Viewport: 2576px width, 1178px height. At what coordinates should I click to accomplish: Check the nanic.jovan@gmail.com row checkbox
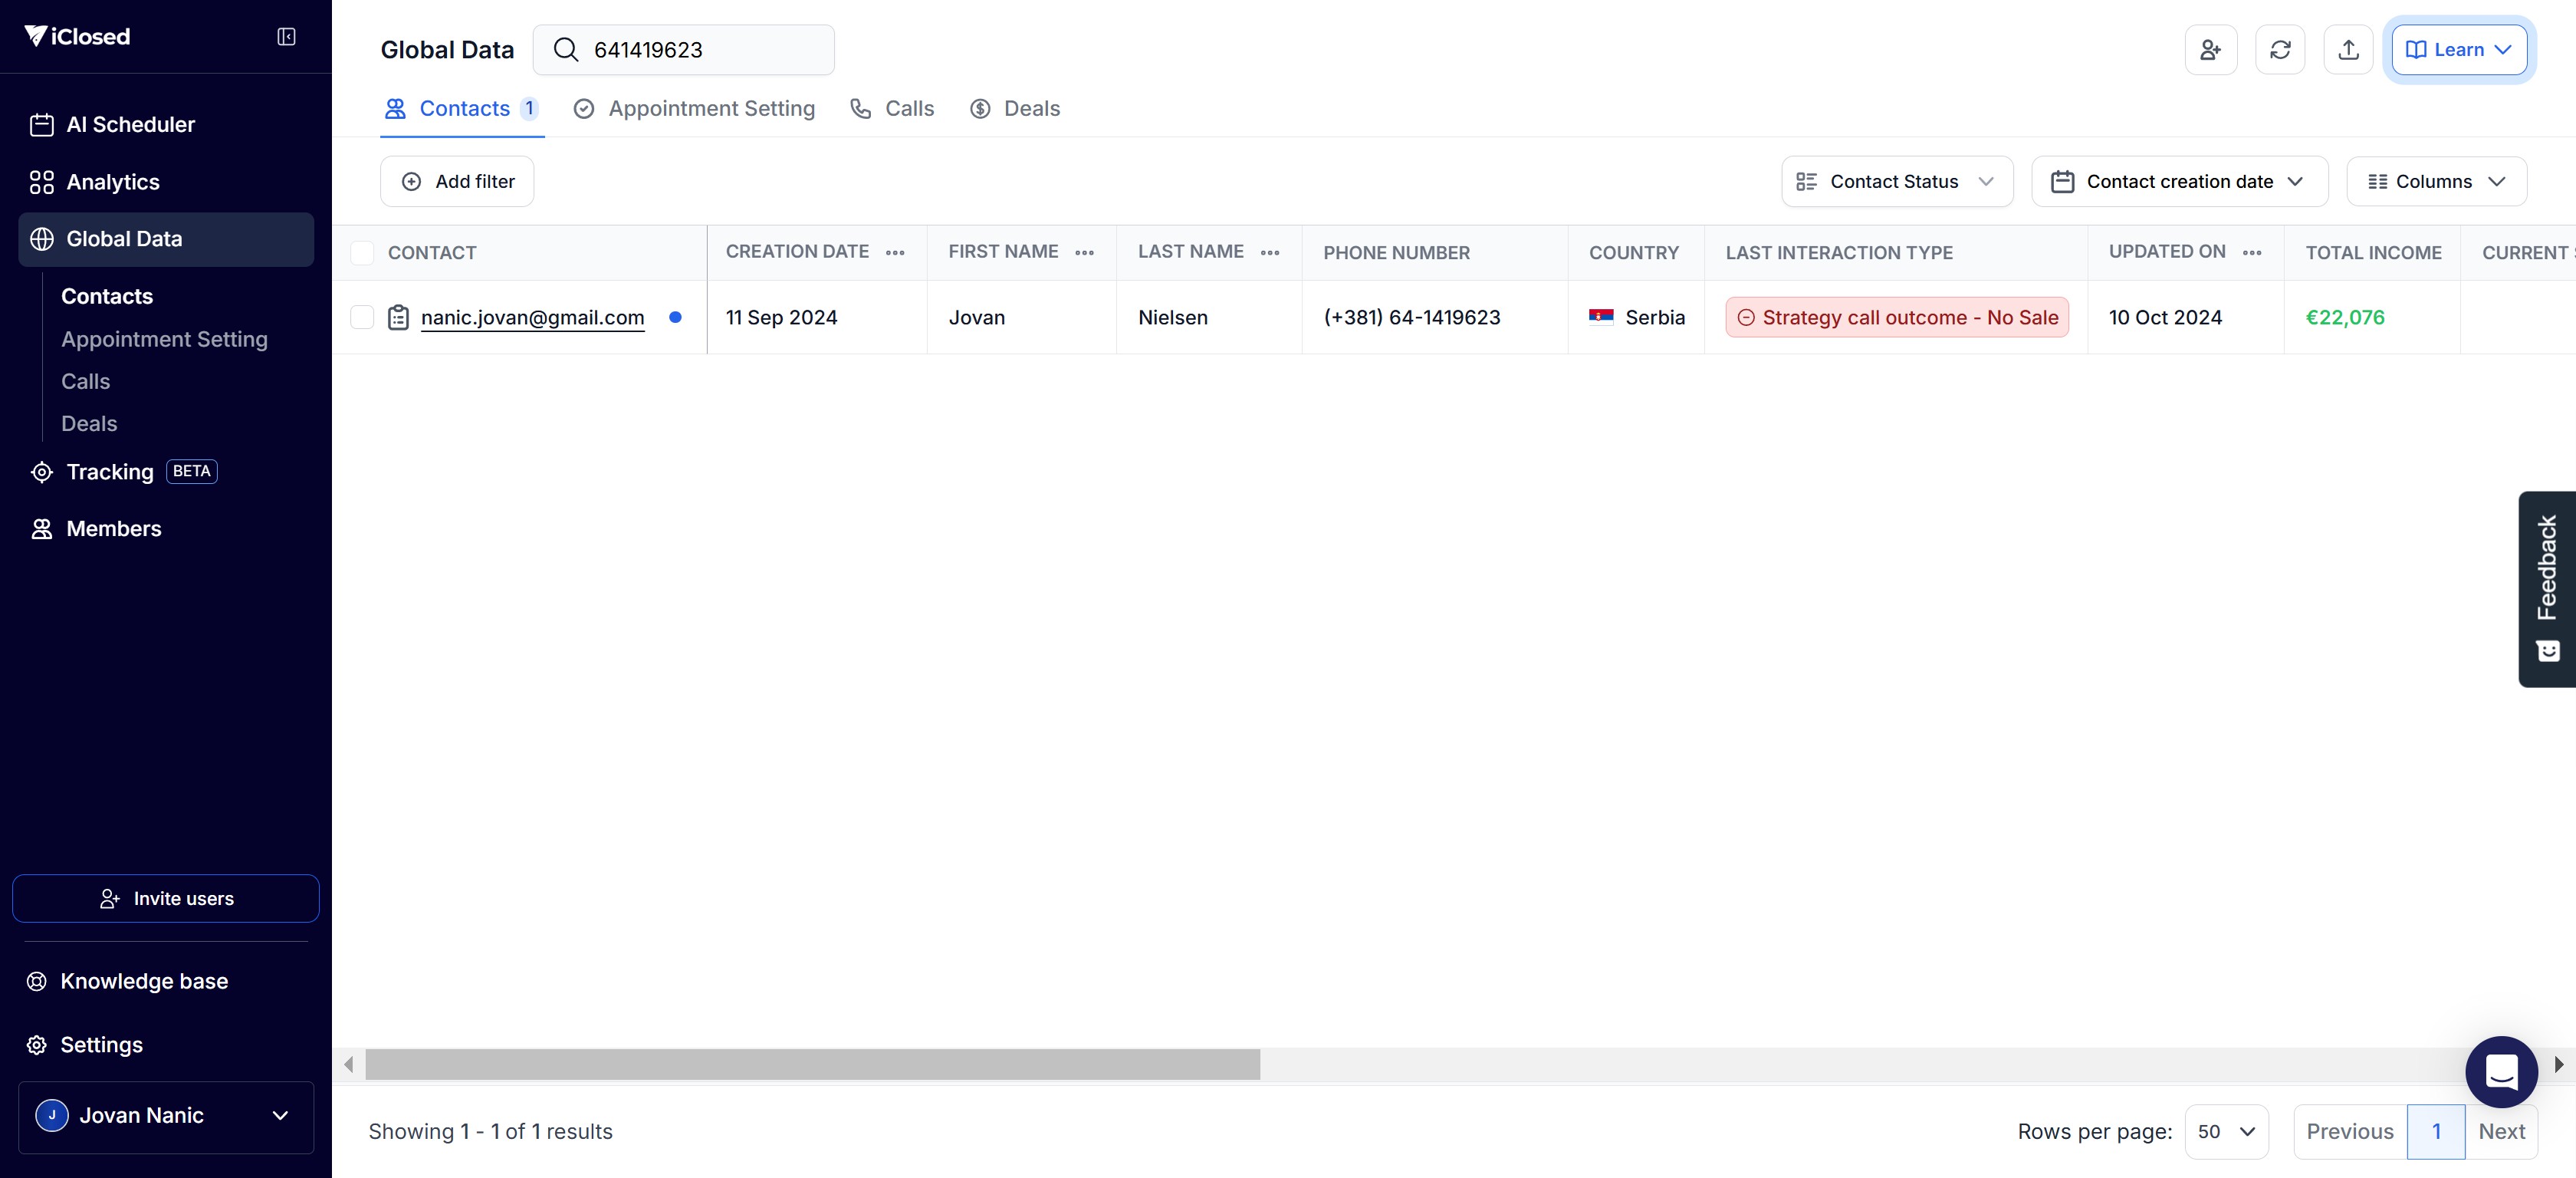tap(362, 318)
